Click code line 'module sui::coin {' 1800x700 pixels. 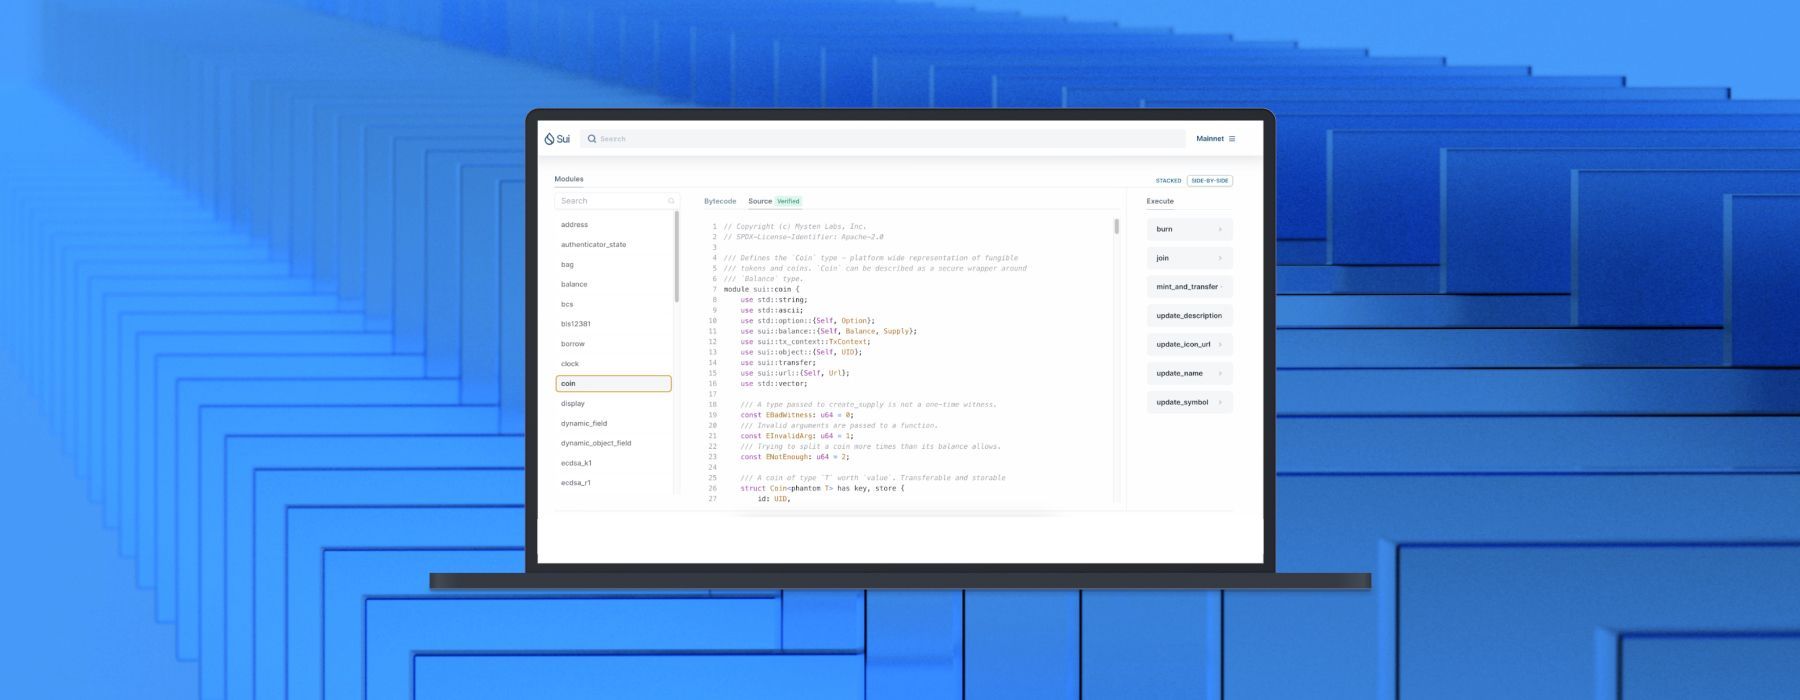point(761,289)
